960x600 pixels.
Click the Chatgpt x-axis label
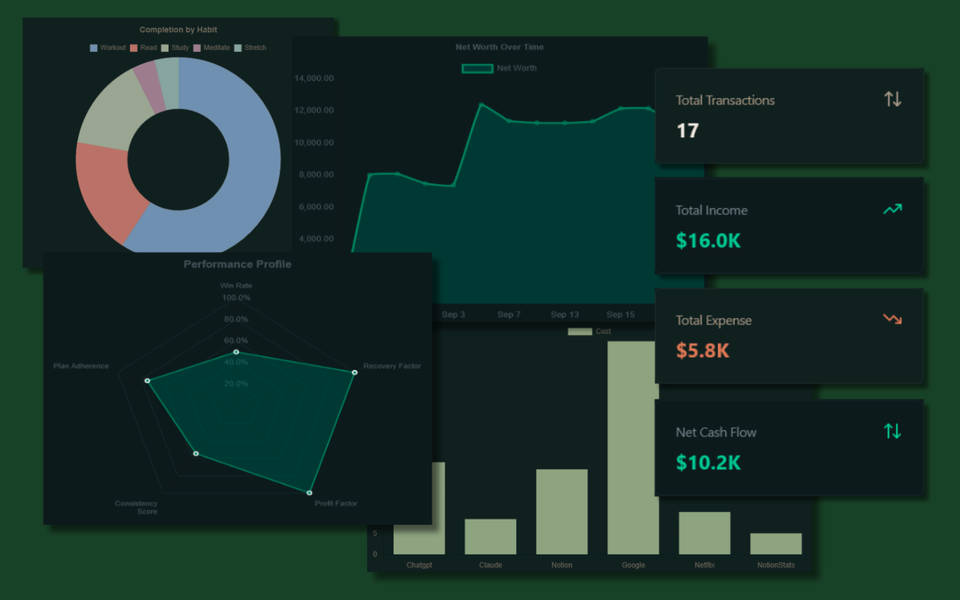[x=419, y=565]
